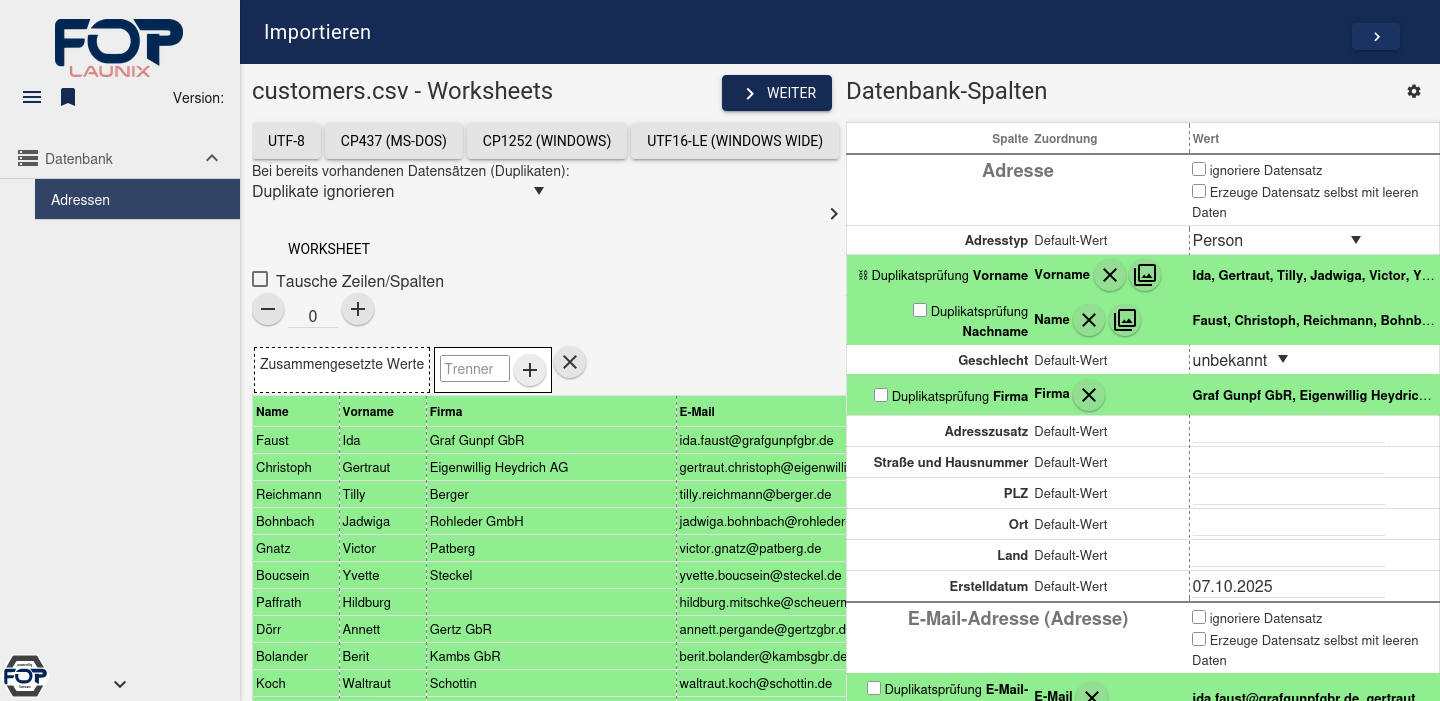Switch to the WORKSHEET tab
The image size is (1440, 701).
tap(329, 249)
